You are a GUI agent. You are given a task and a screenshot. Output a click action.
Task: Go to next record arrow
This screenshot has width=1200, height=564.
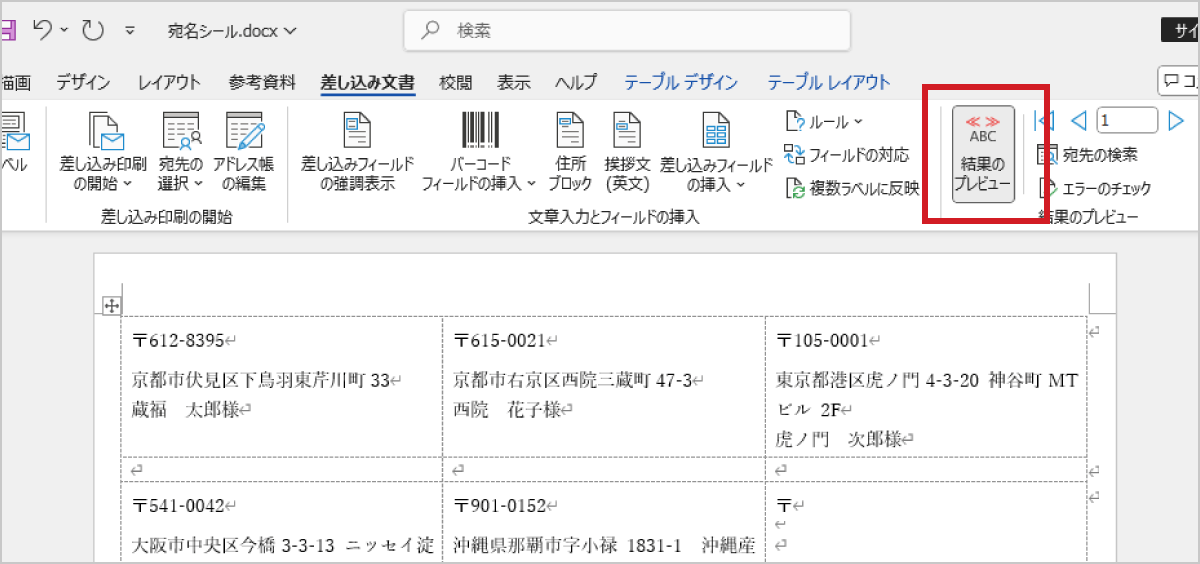click(x=1176, y=121)
